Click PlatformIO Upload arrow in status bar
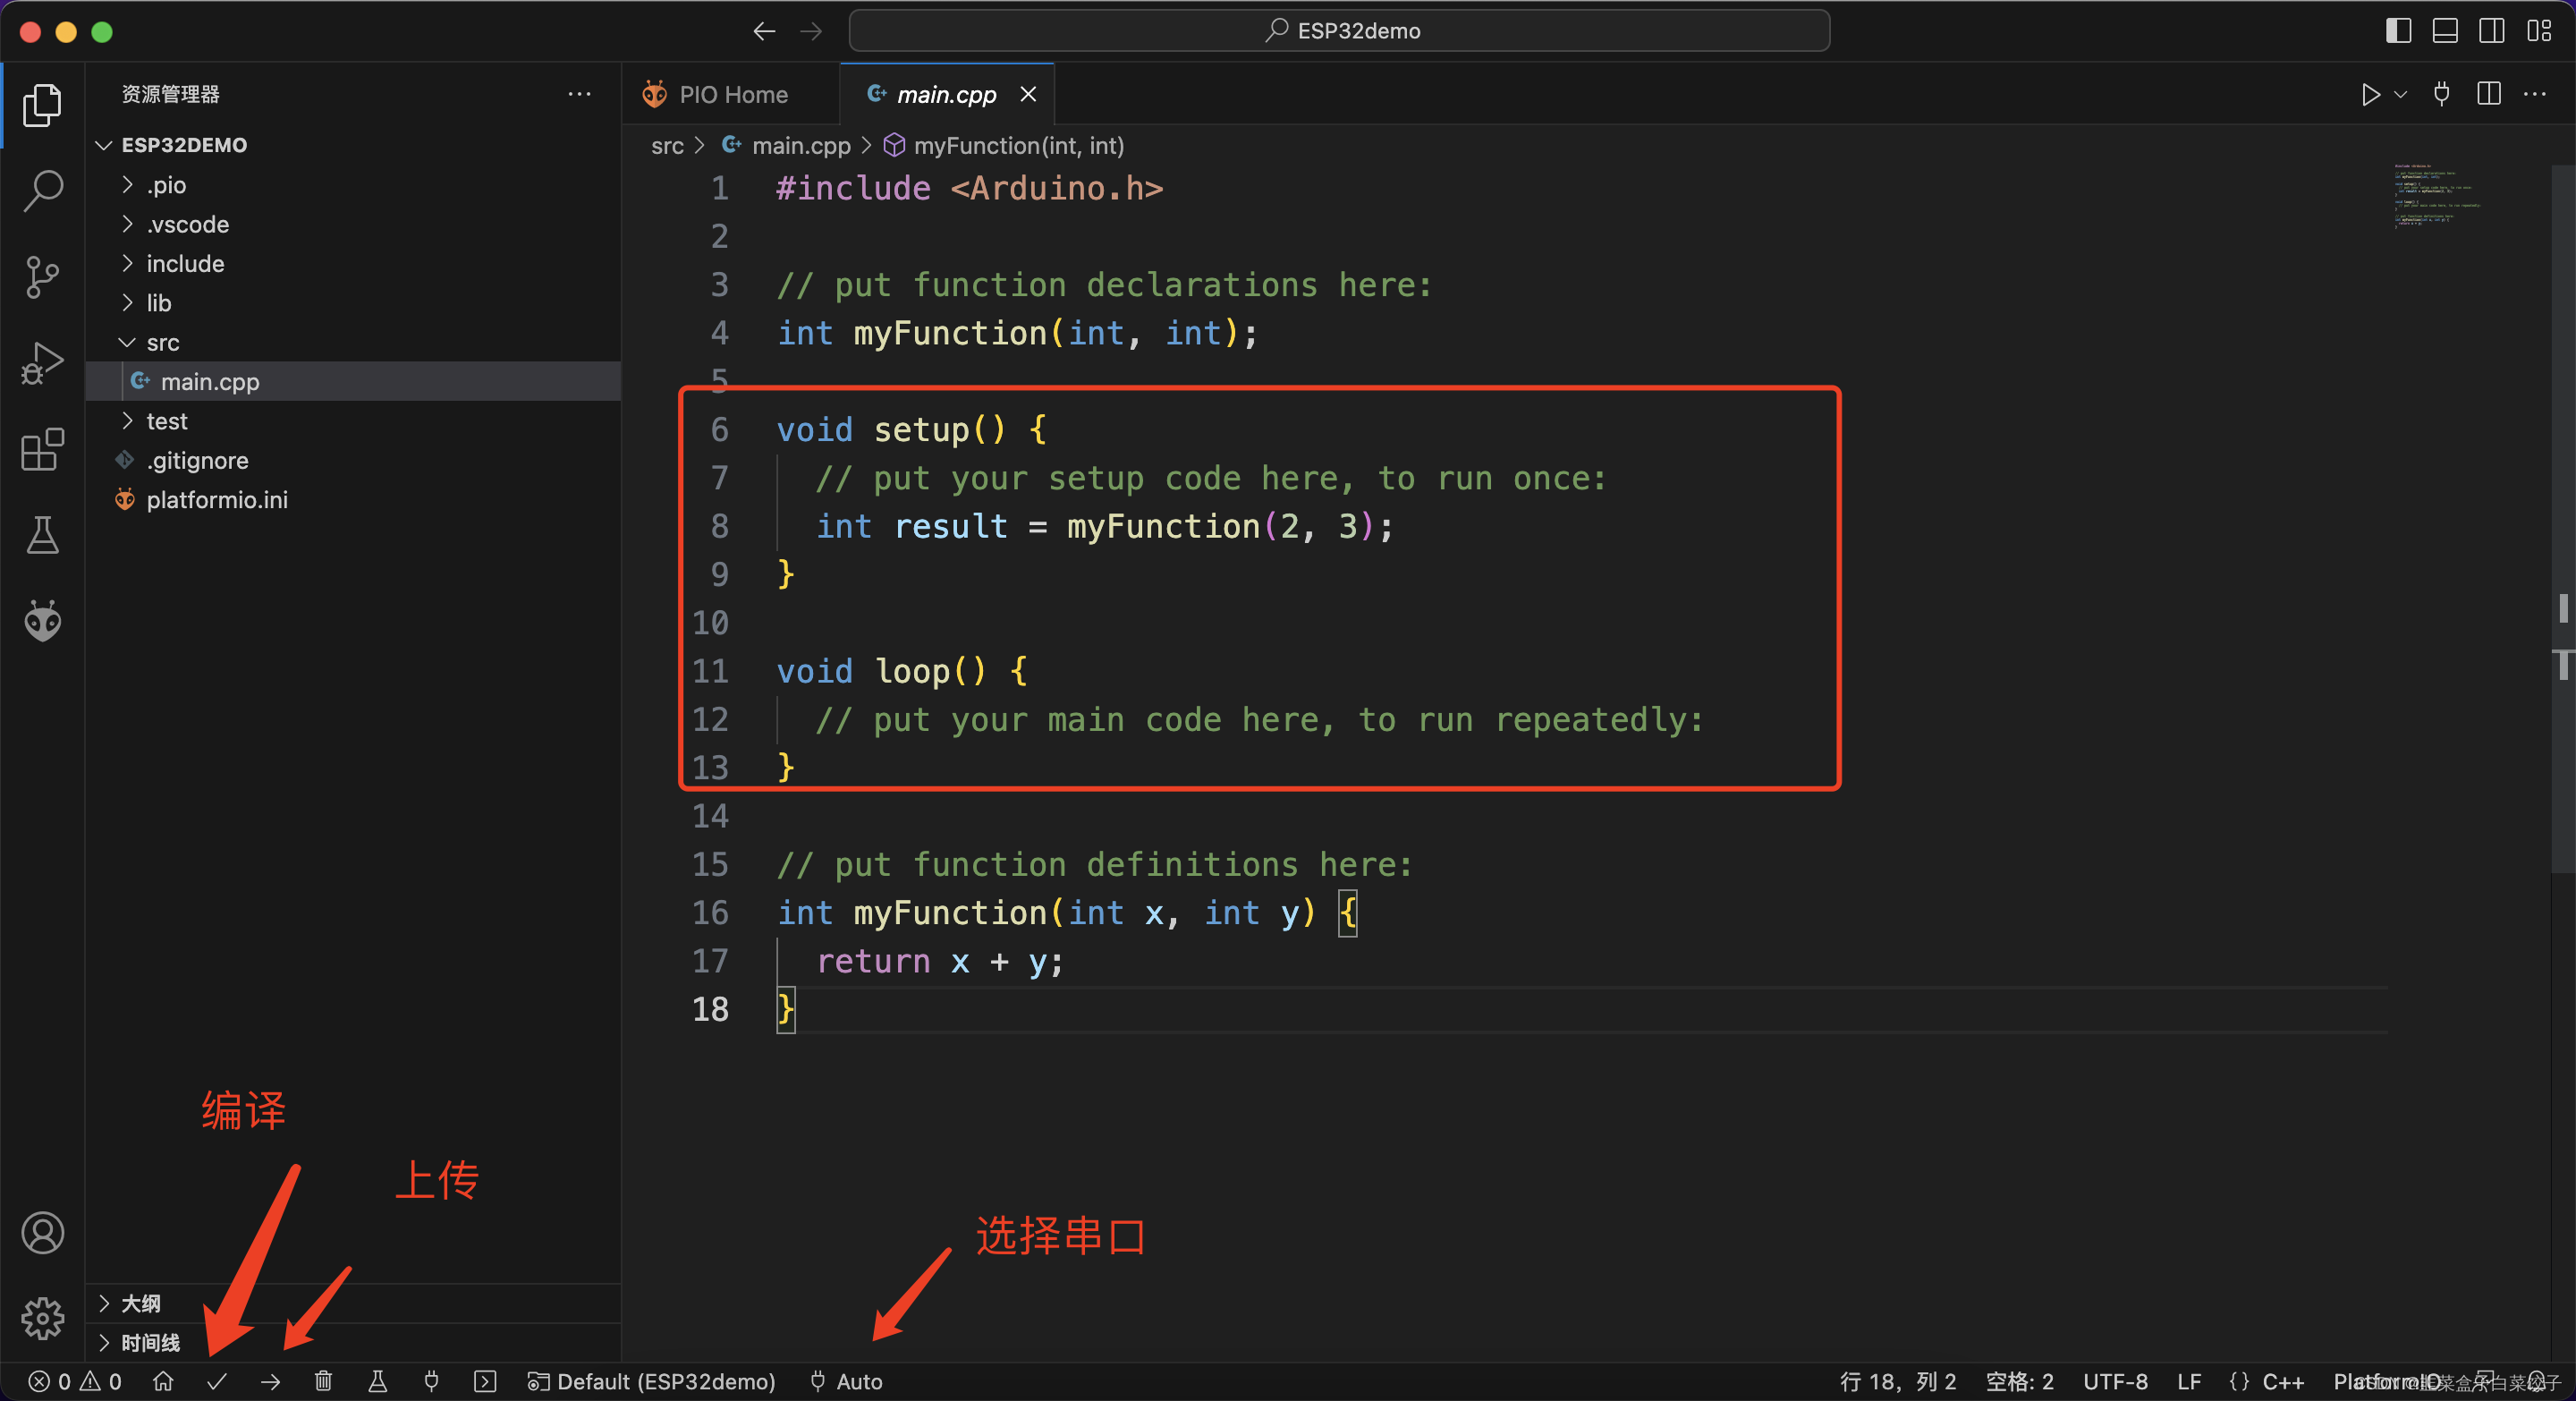Screen dimensions: 2576x1401 (x=270, y=1381)
